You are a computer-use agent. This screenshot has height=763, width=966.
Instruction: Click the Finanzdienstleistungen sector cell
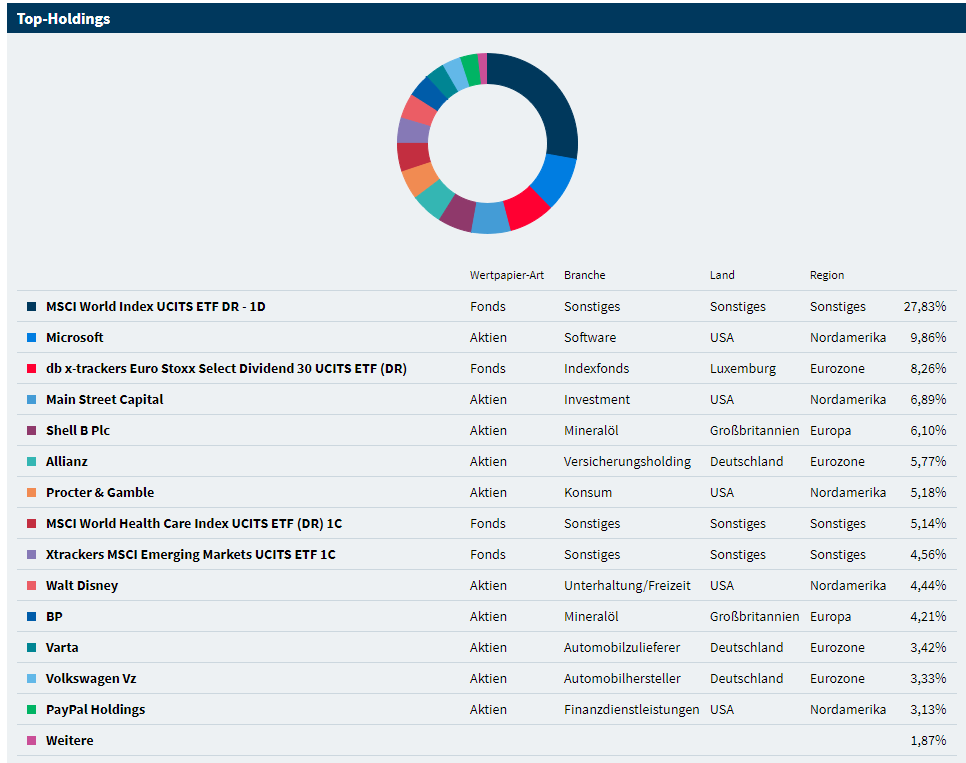(631, 709)
